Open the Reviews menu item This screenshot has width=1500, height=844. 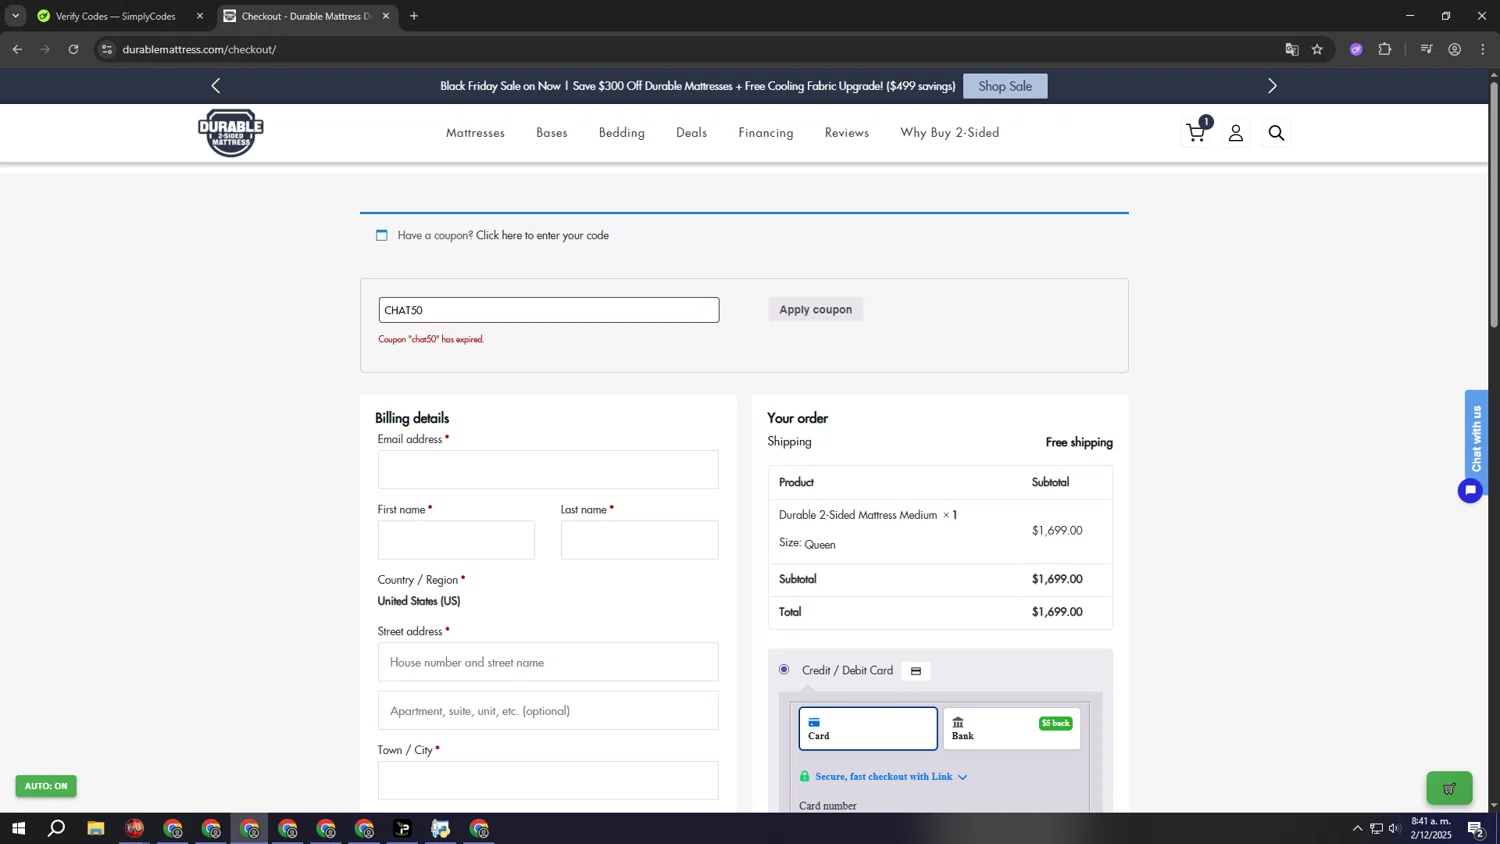click(847, 133)
